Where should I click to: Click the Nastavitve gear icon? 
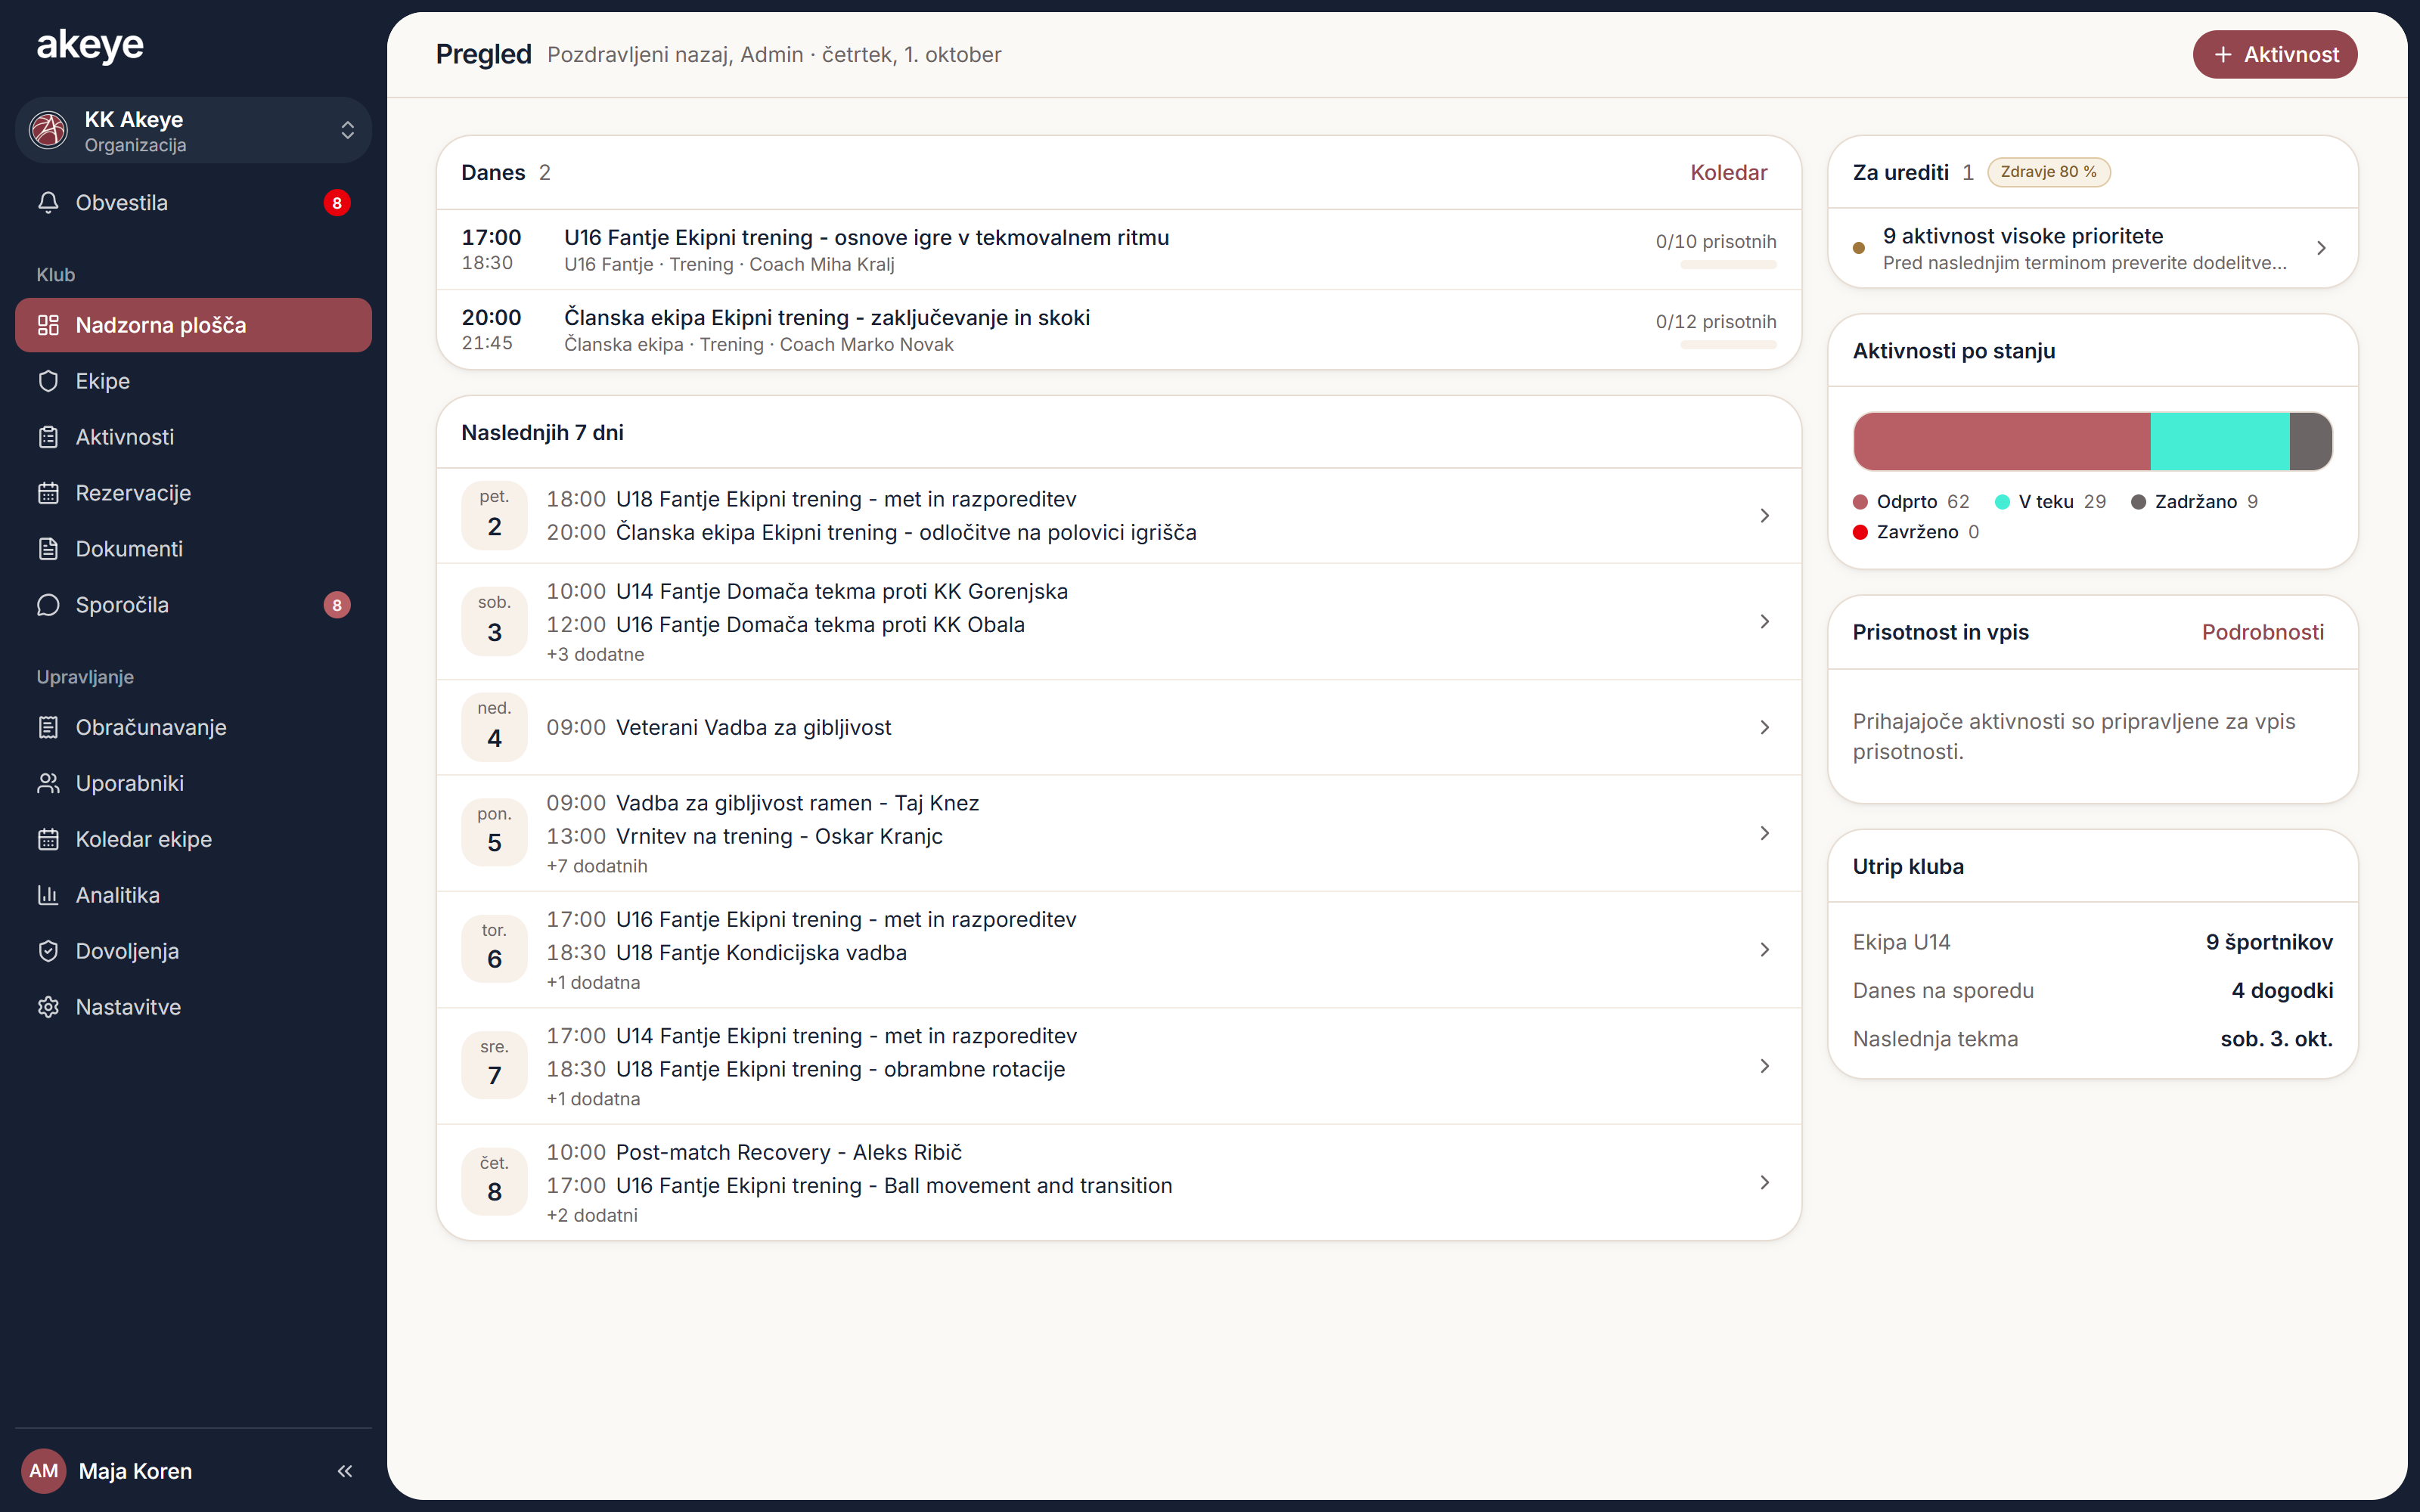point(48,1007)
